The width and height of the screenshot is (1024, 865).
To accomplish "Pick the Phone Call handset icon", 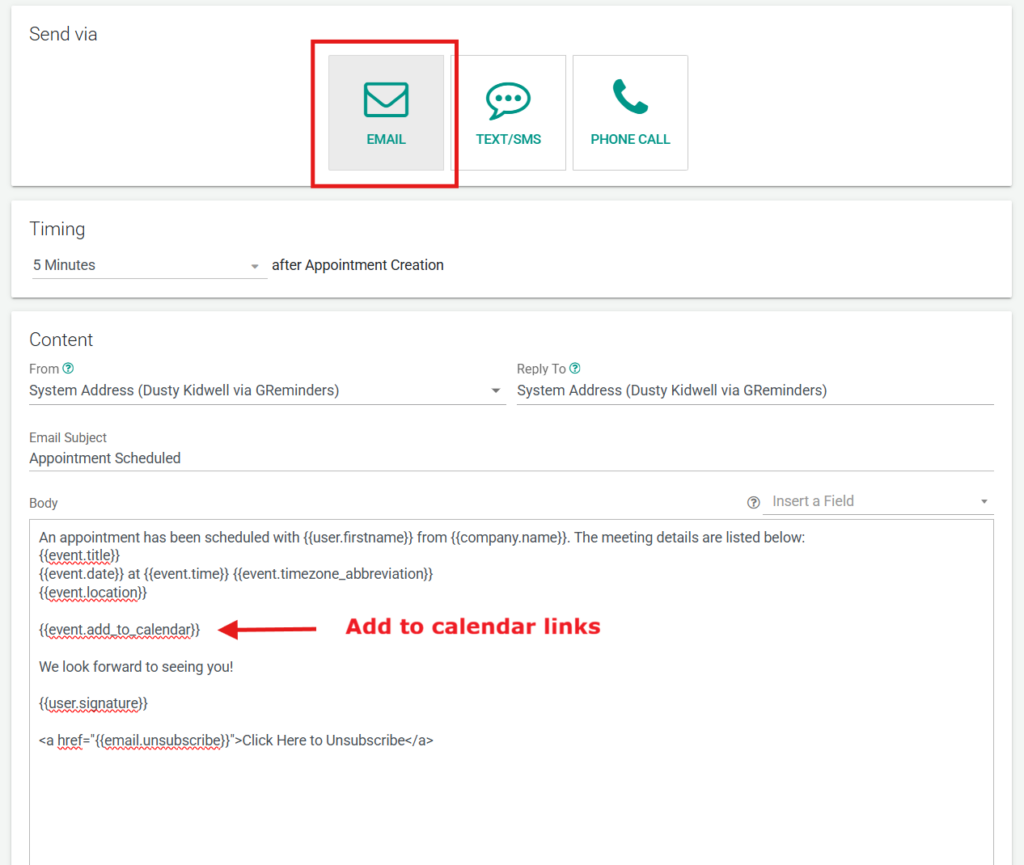I will pos(630,97).
